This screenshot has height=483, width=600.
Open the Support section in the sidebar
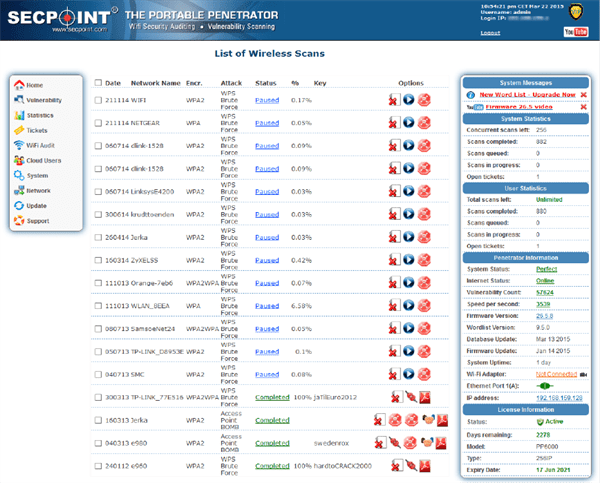[37, 220]
